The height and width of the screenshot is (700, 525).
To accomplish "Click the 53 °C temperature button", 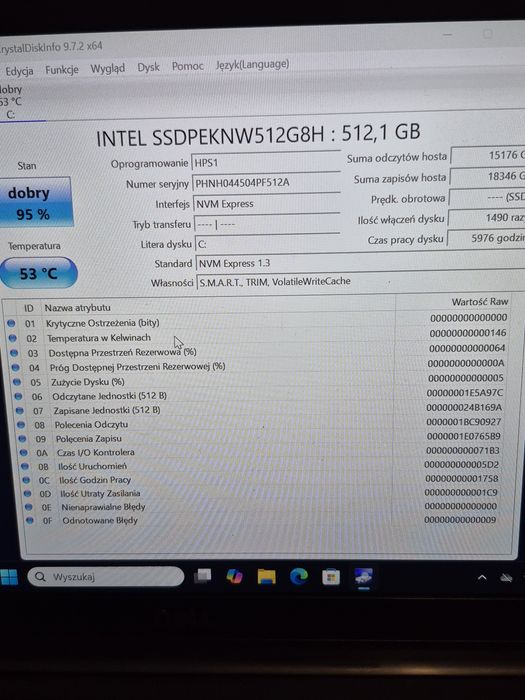I will (x=38, y=273).
